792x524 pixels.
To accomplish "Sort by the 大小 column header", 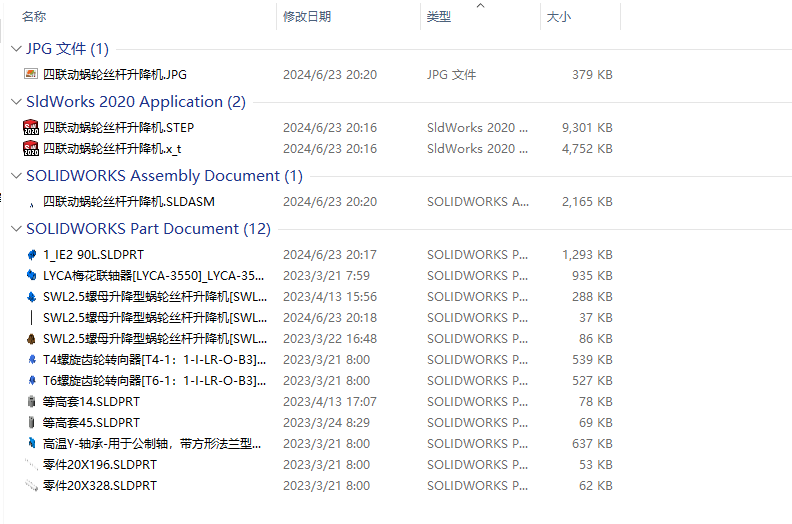I will point(559,17).
